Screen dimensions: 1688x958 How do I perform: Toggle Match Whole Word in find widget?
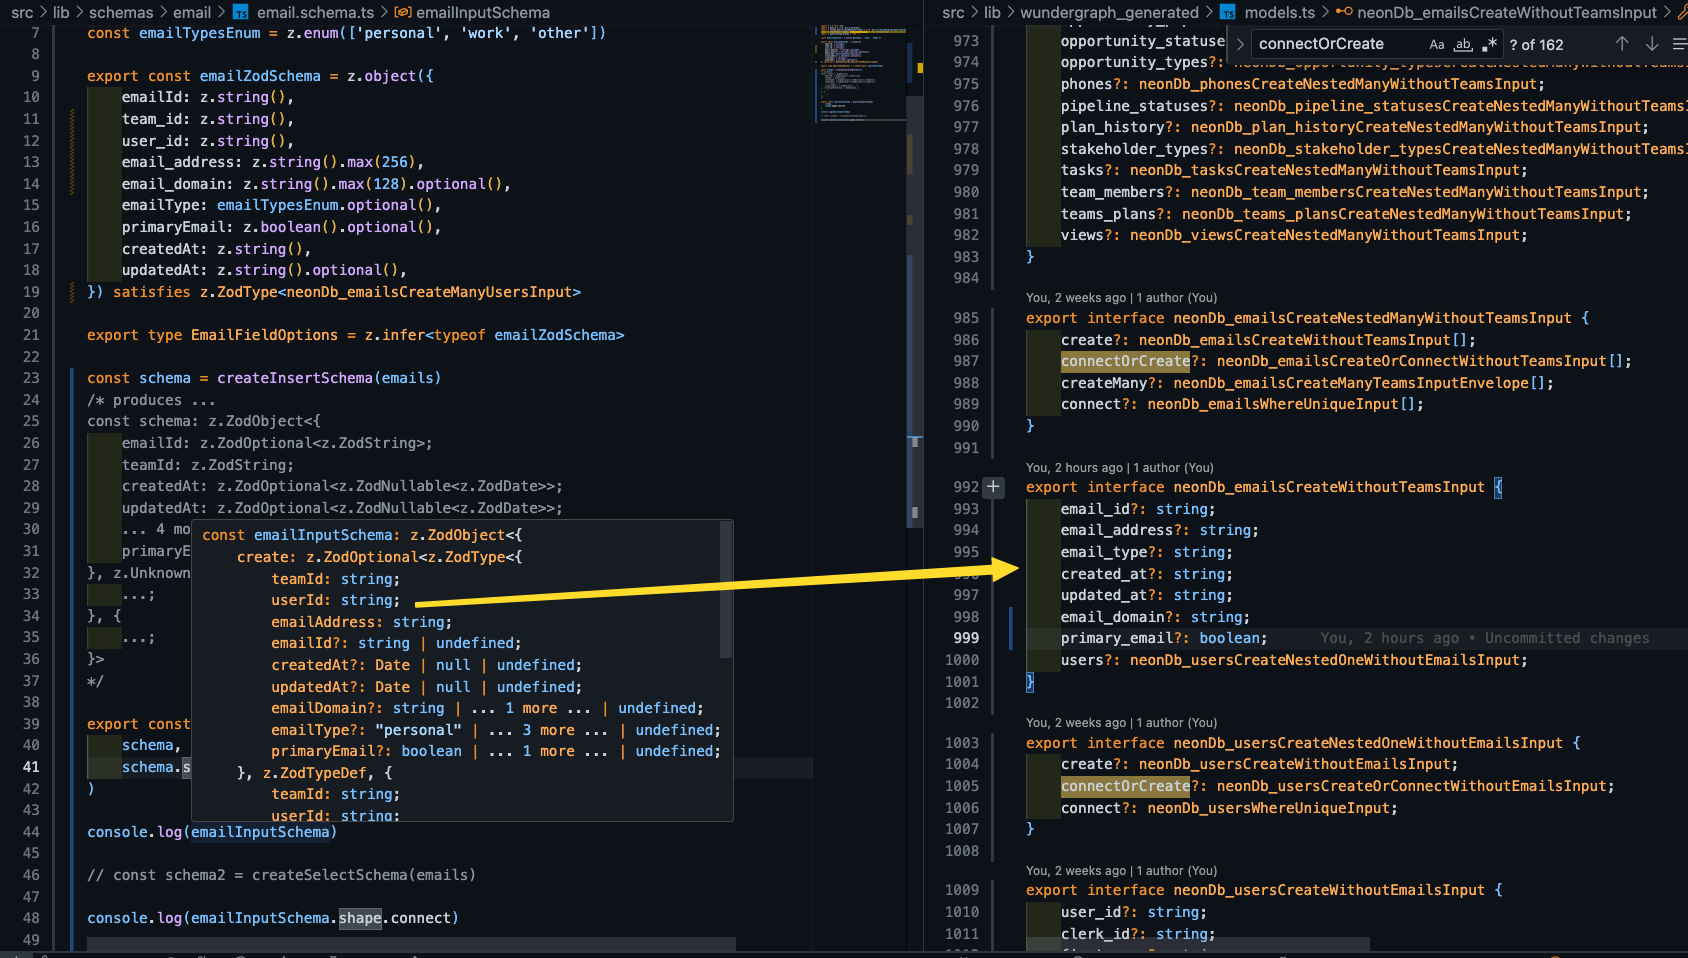click(1463, 44)
